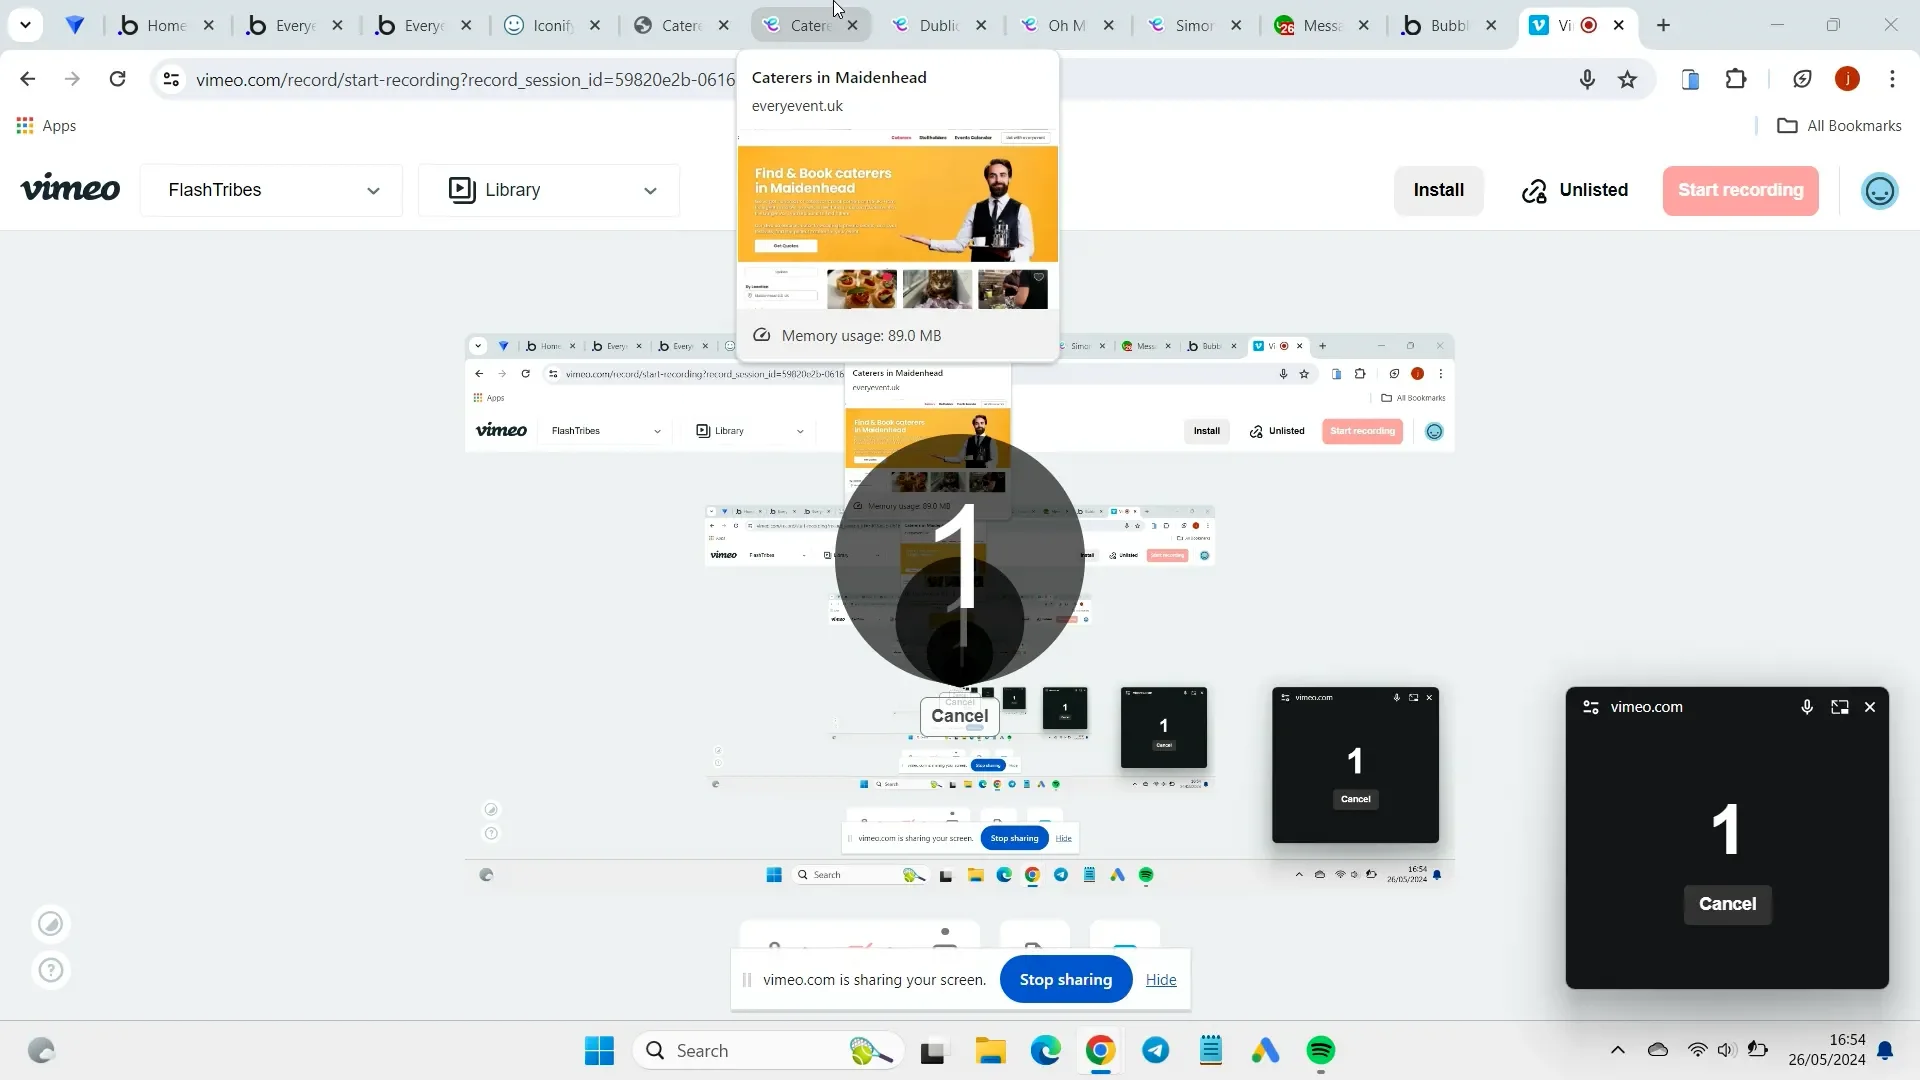This screenshot has width=1920, height=1080.
Task: Open Telegram from the taskbar
Action: 1155,1051
